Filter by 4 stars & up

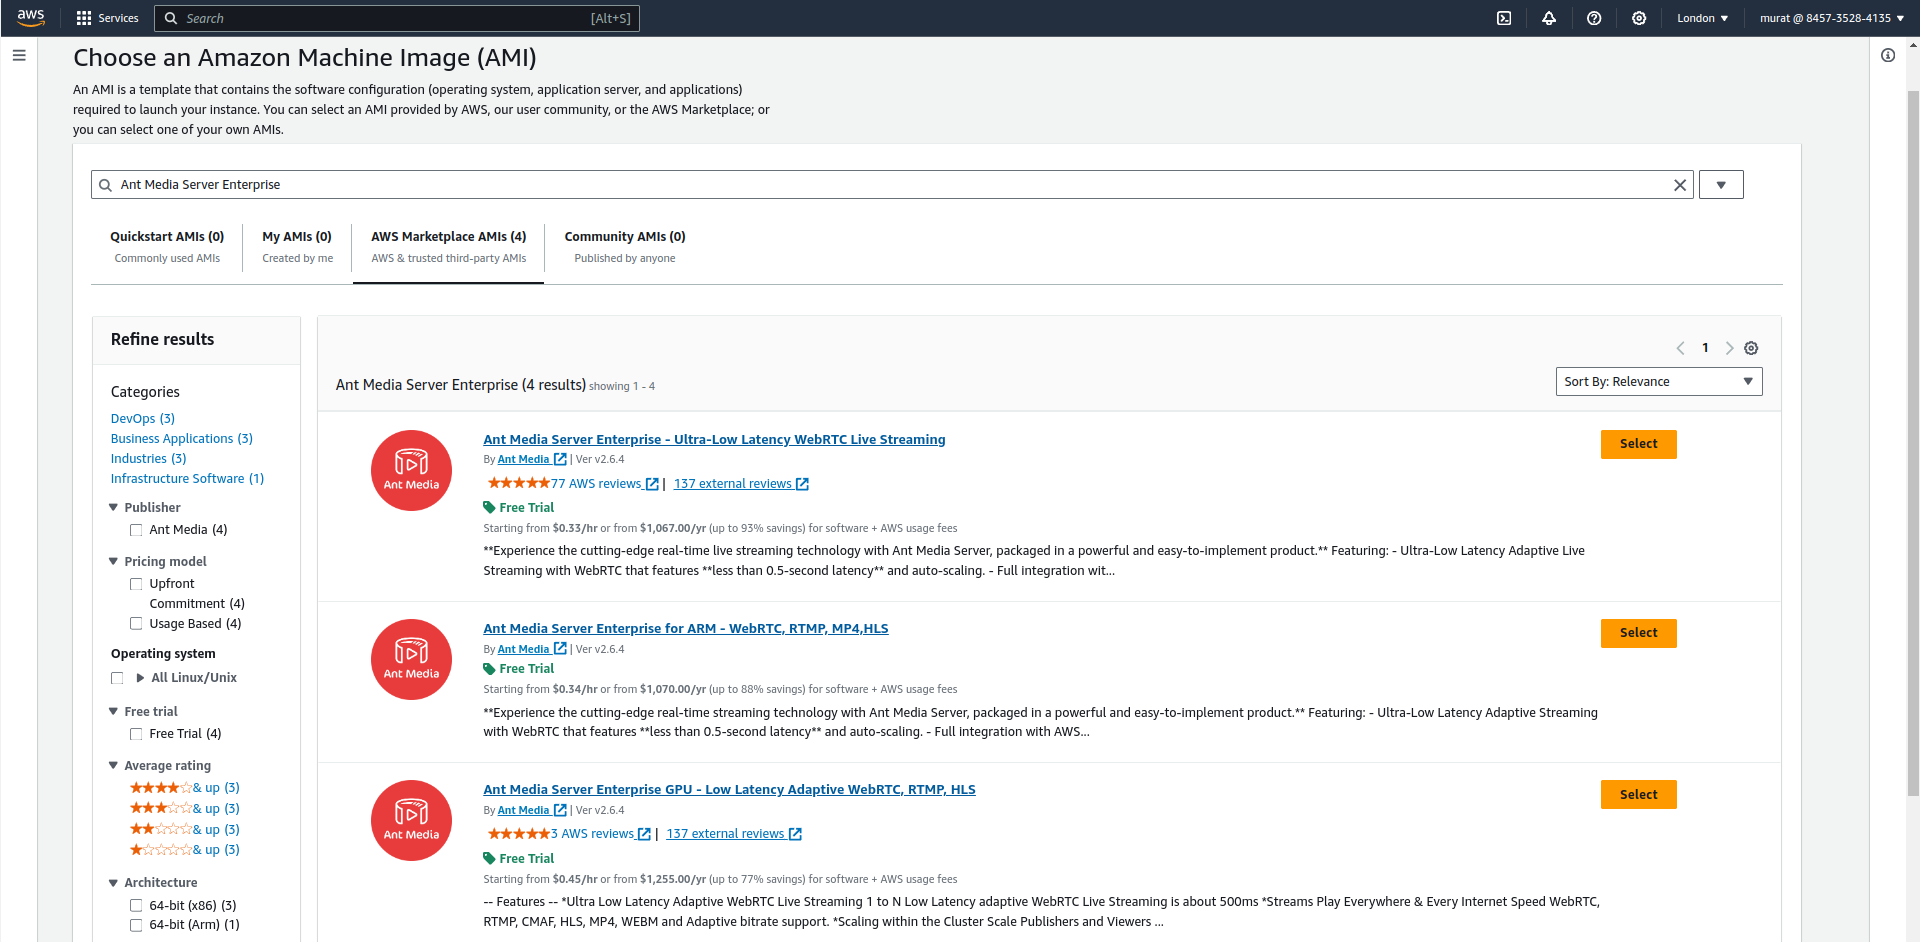(x=185, y=788)
